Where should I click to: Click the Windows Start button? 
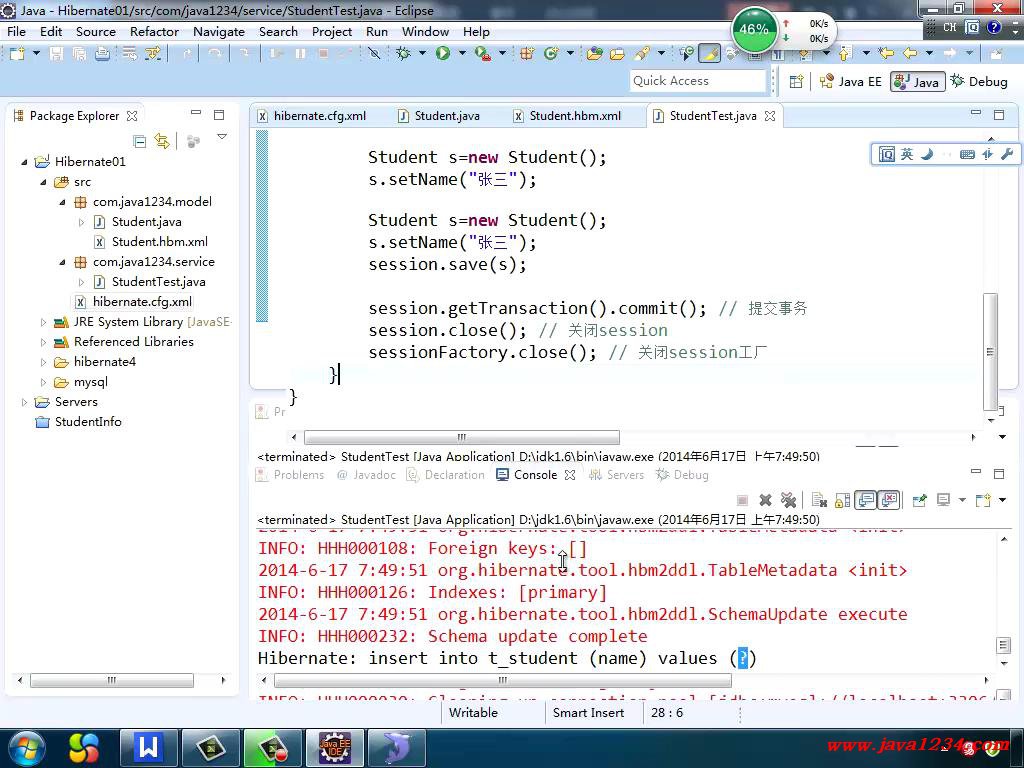pyautogui.click(x=26, y=748)
